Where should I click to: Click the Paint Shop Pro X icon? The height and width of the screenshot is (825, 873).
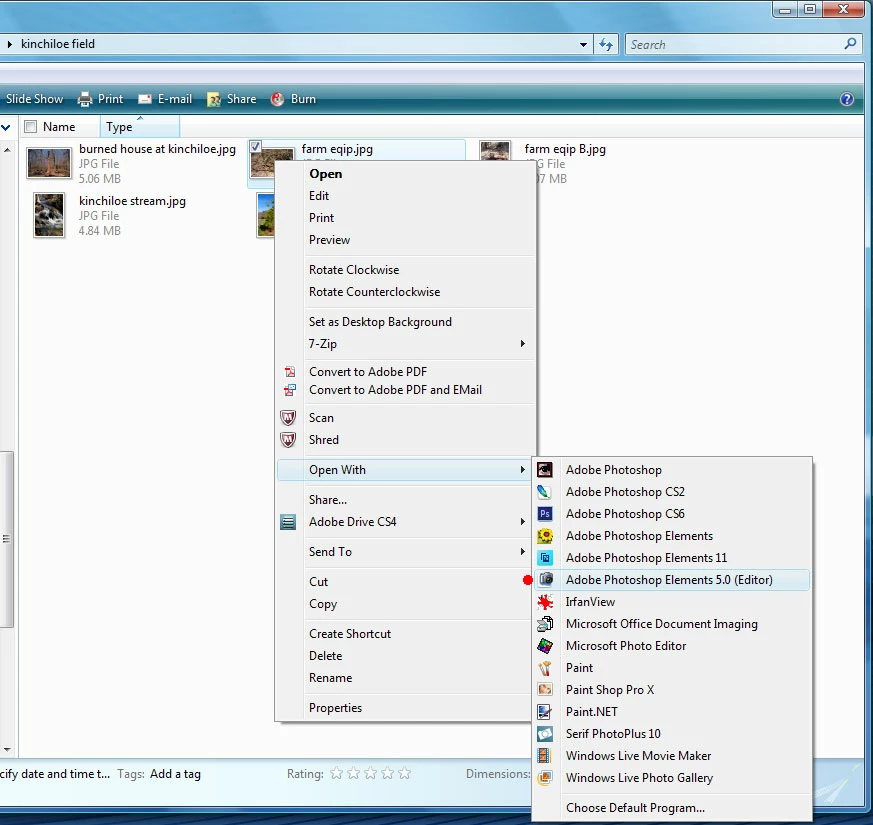(545, 690)
